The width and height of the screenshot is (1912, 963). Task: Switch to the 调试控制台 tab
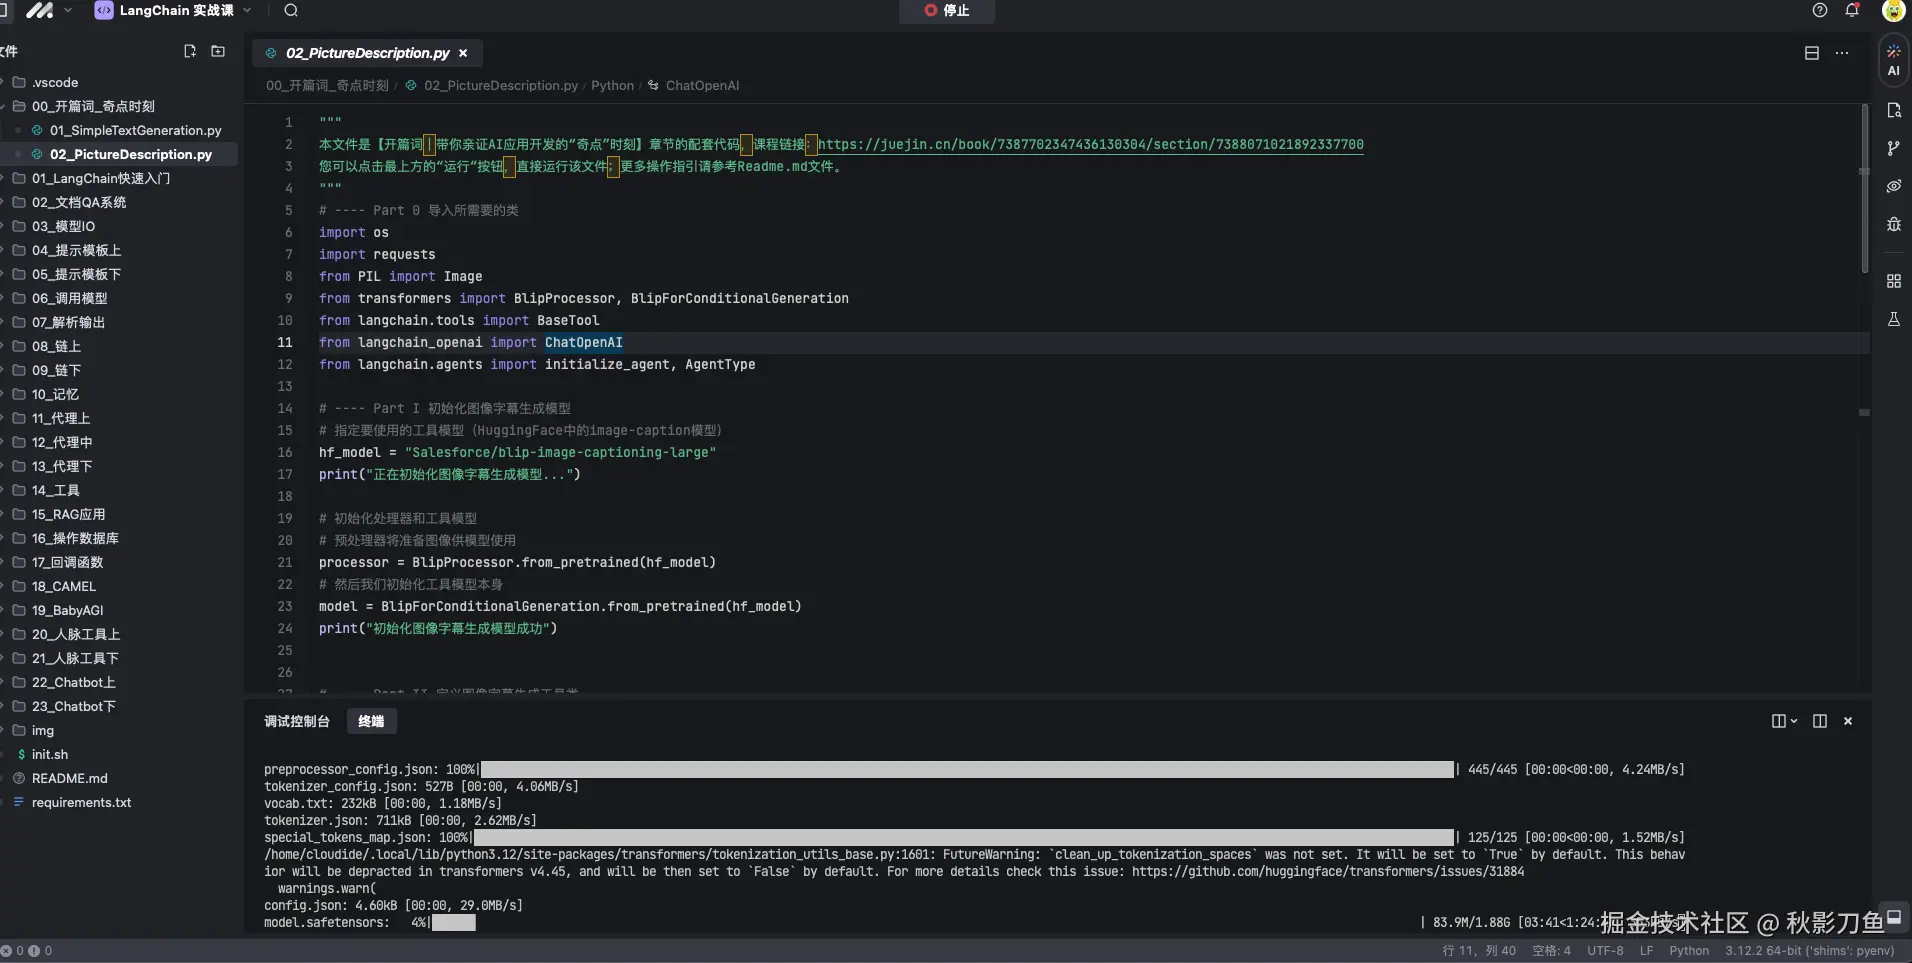click(296, 721)
